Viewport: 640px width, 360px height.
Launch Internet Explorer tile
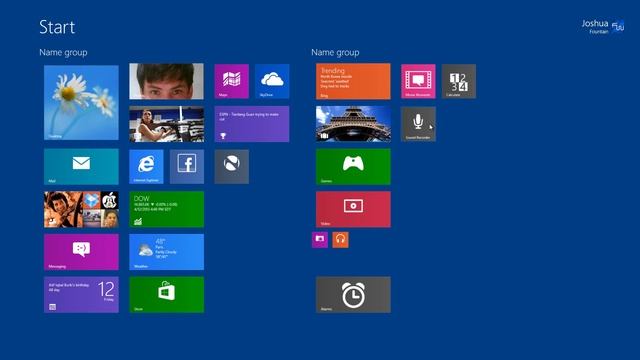(x=146, y=167)
